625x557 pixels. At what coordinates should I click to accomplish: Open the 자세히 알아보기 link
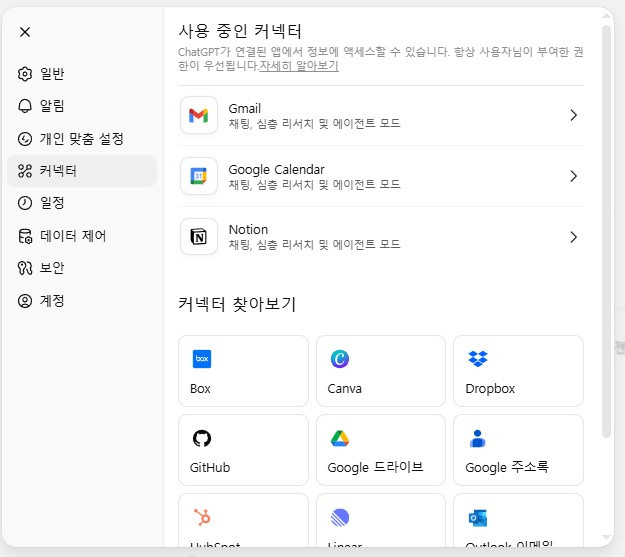coord(299,65)
